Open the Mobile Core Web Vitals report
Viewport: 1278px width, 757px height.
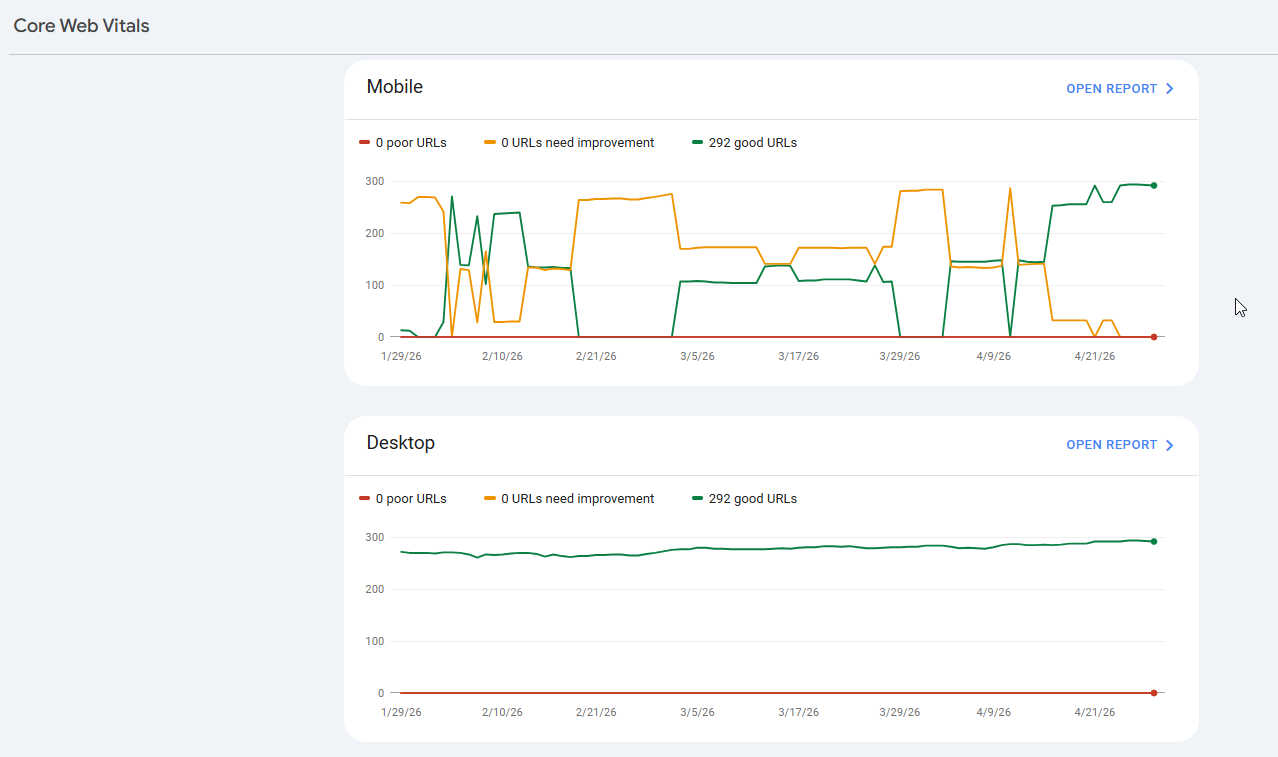click(1111, 89)
